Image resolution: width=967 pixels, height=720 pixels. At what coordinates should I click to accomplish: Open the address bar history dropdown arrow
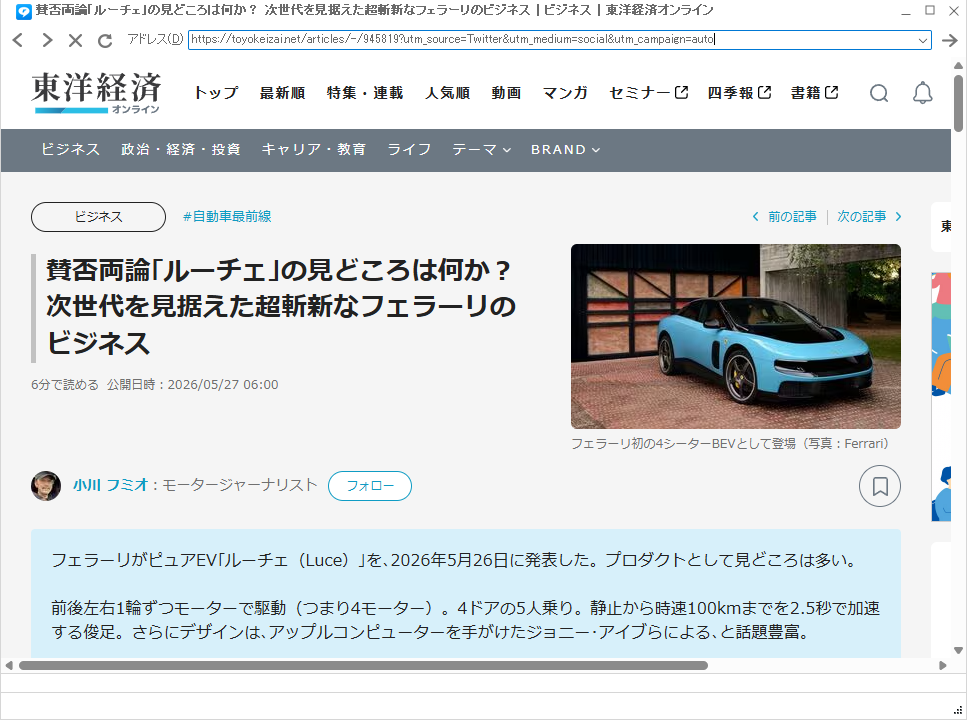[923, 40]
